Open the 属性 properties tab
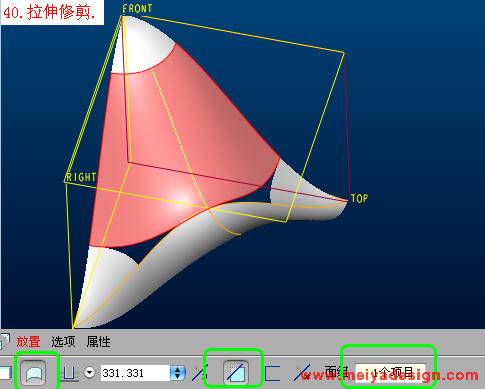This screenshot has width=485, height=389. pyautogui.click(x=98, y=342)
